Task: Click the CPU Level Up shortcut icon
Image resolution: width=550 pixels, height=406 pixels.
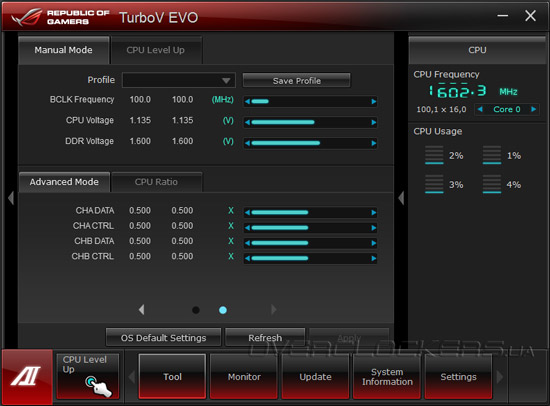Action: (x=88, y=377)
